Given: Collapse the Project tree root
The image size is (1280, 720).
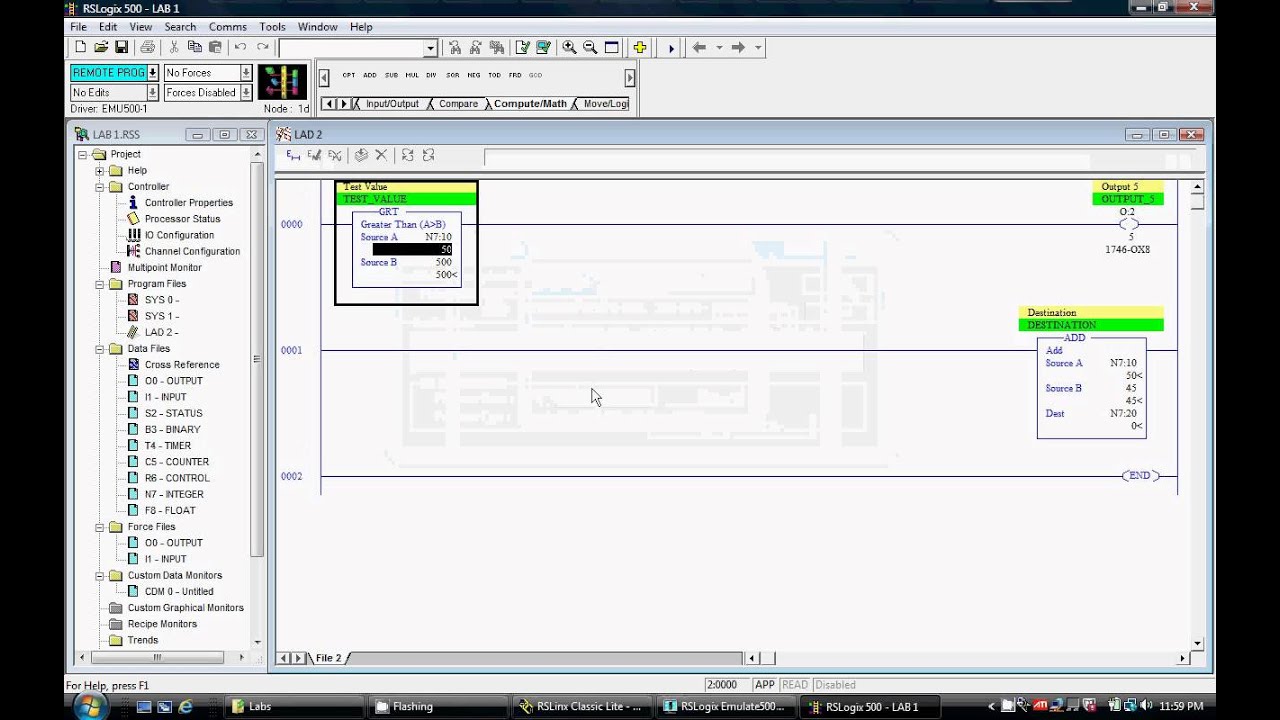Looking at the screenshot, I should pyautogui.click(x=83, y=154).
